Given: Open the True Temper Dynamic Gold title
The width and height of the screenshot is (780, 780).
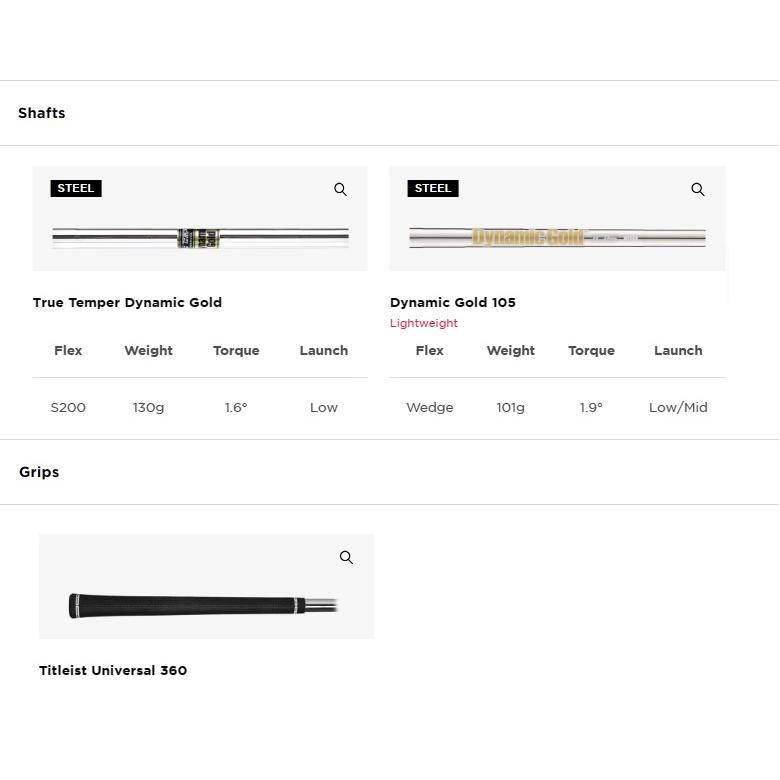Looking at the screenshot, I should pos(127,302).
